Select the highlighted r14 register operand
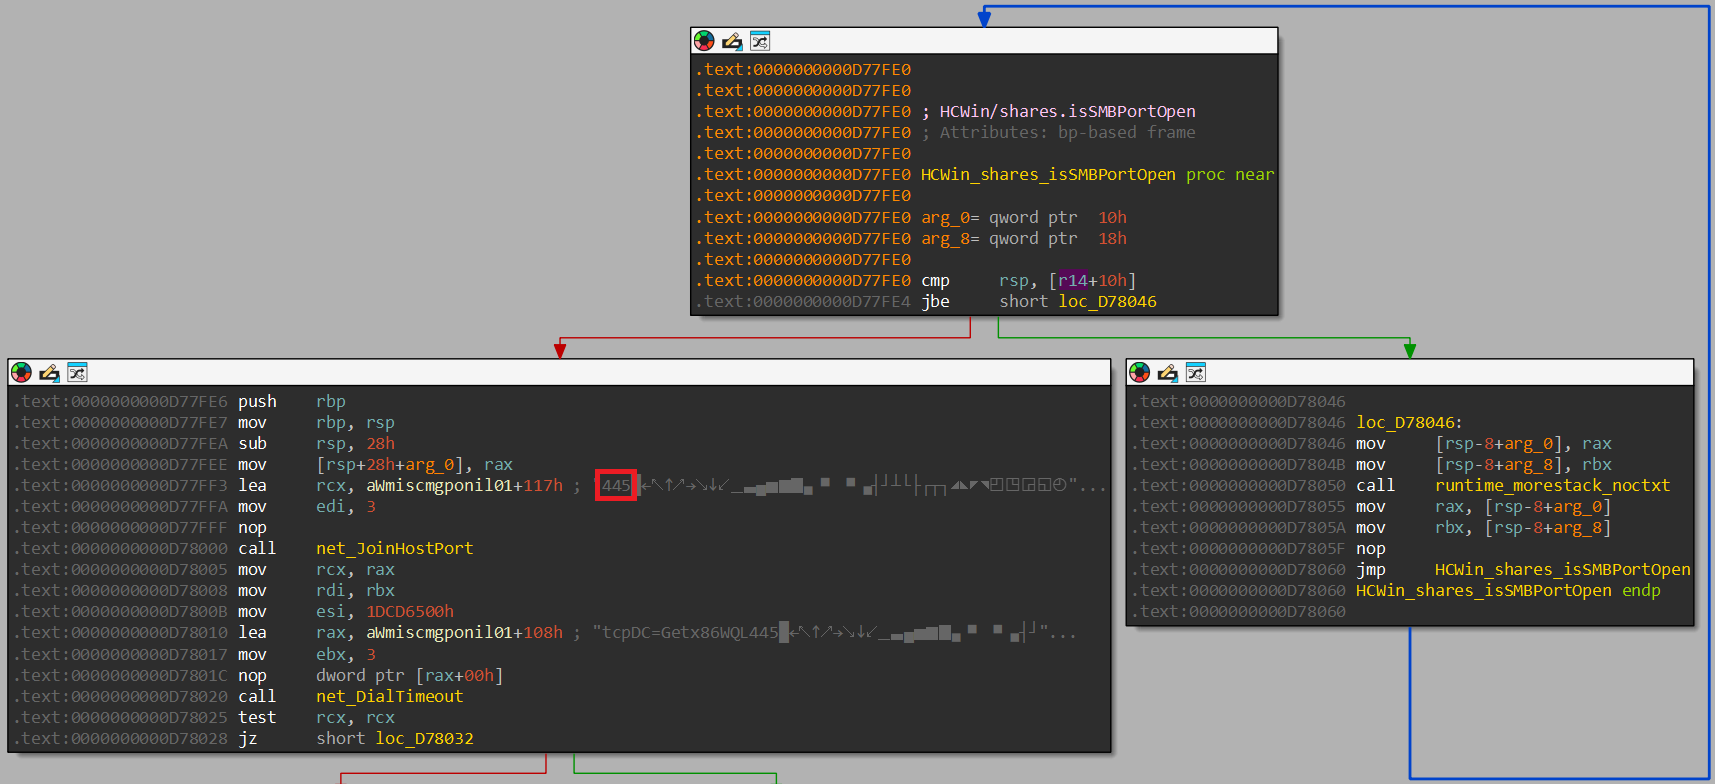 [x=1072, y=280]
